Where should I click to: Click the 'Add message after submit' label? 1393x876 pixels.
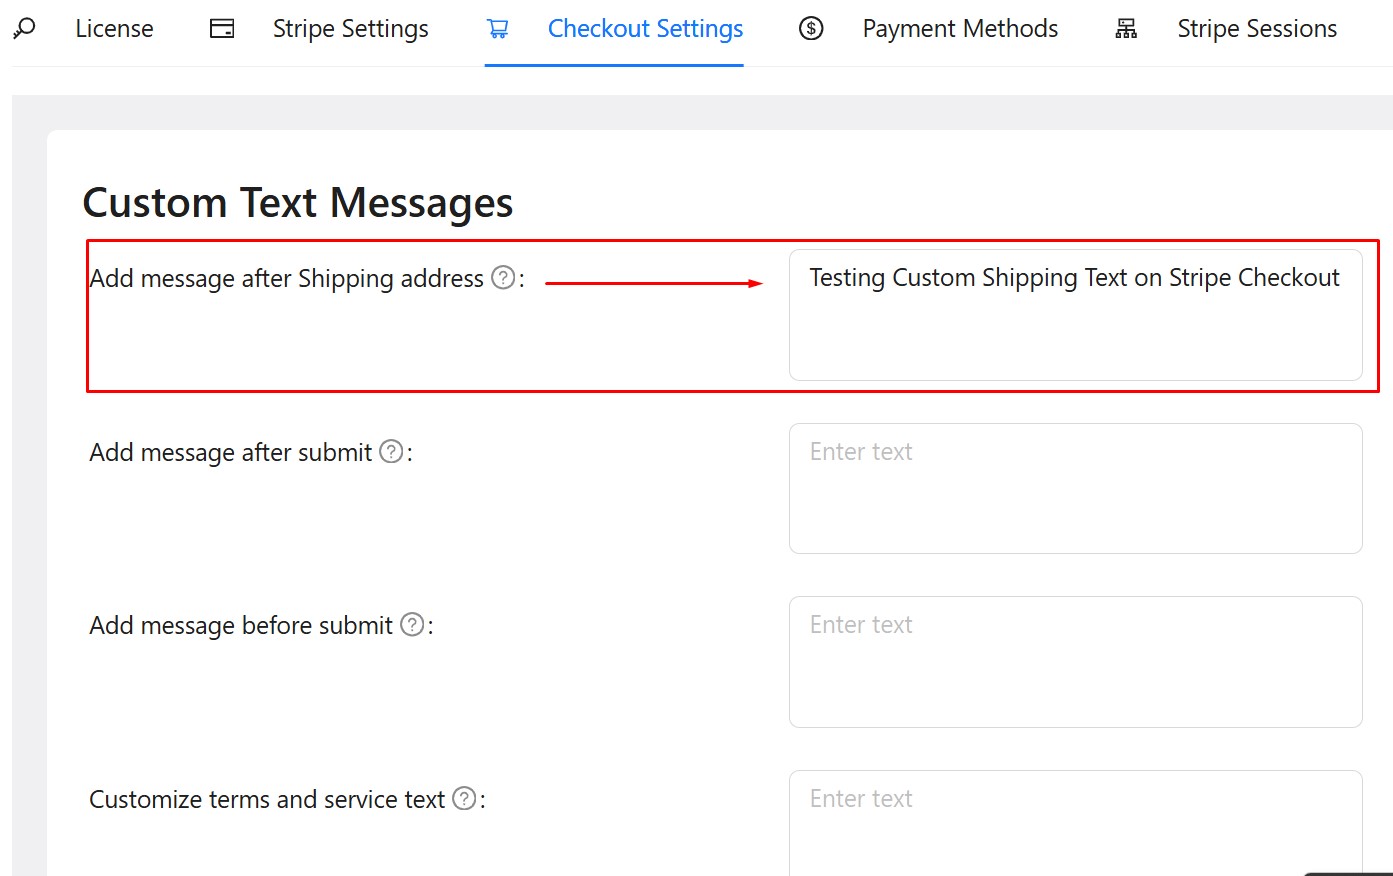(231, 453)
